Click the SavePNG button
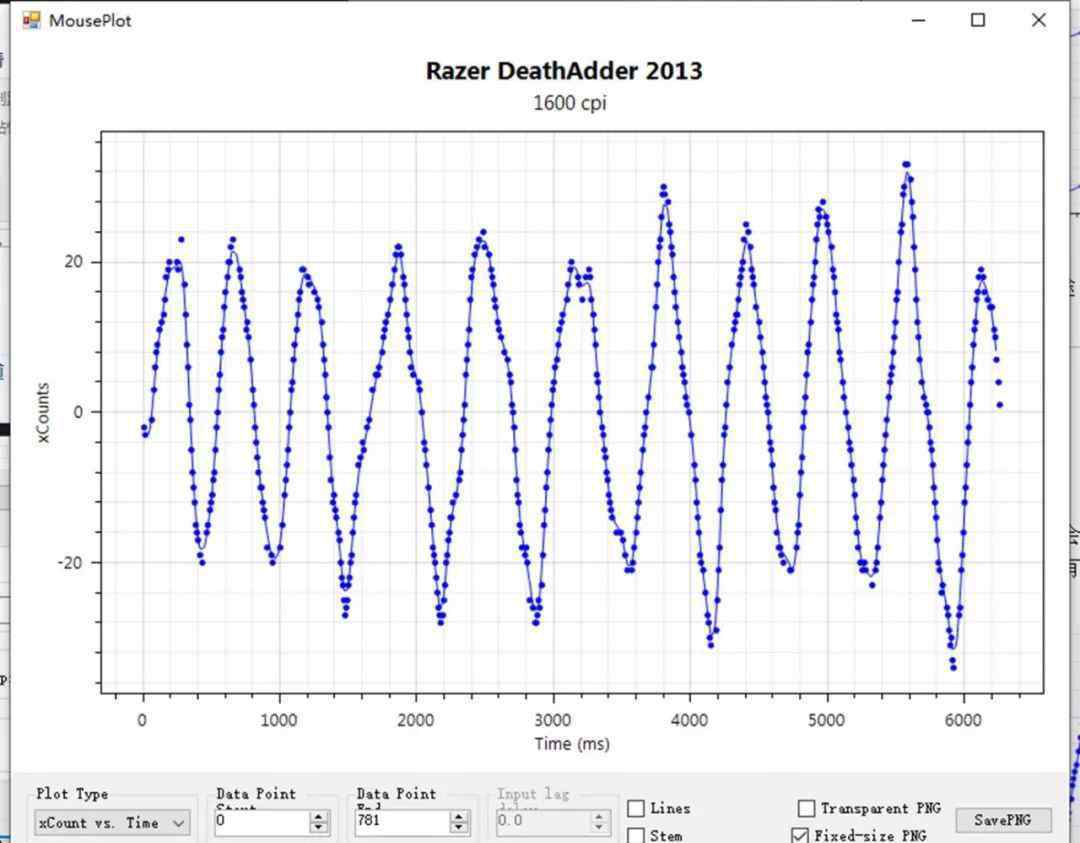 click(x=1003, y=820)
